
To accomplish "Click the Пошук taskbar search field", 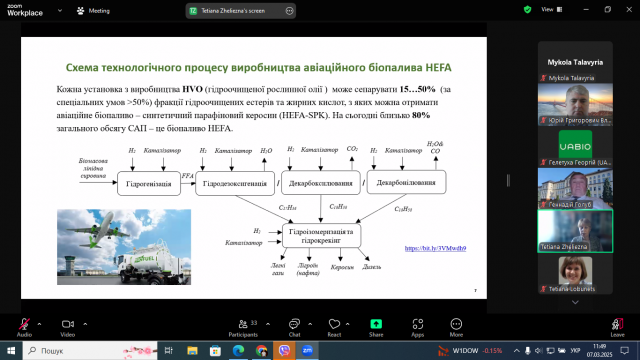I will (x=90, y=351).
